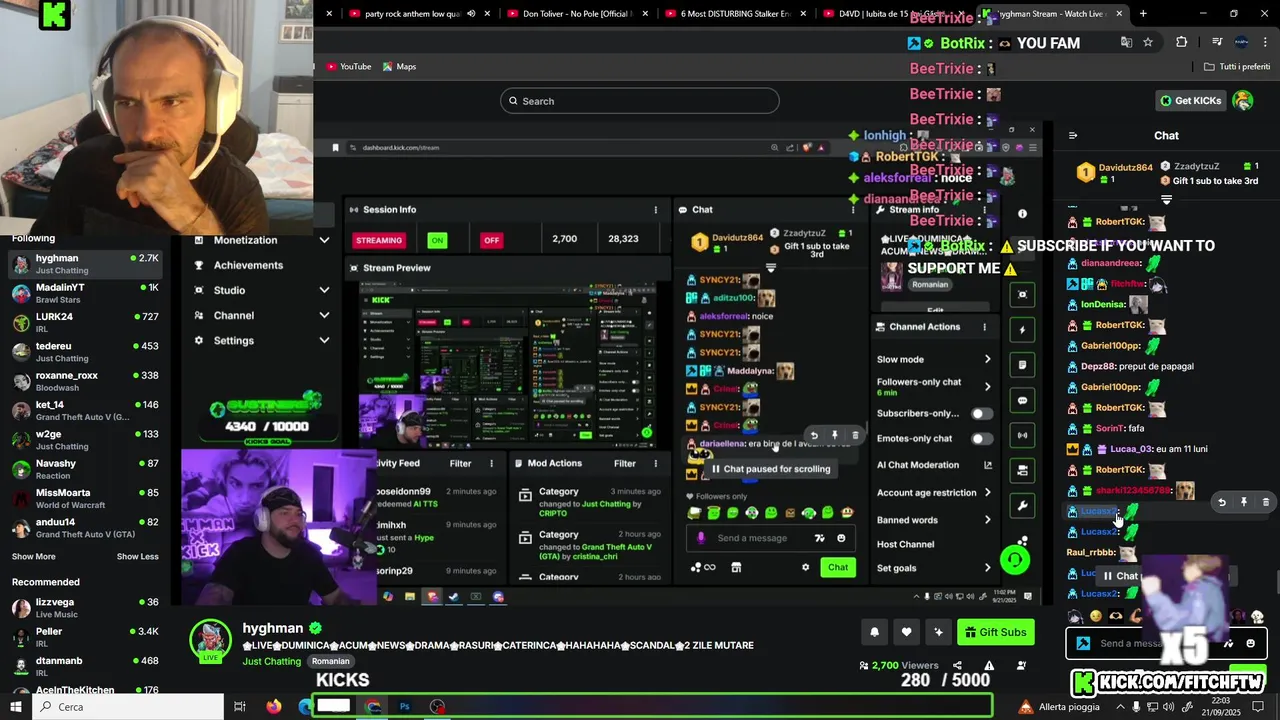Click the undo icon on hovered message
This screenshot has width=1280, height=720.
pos(1221,502)
